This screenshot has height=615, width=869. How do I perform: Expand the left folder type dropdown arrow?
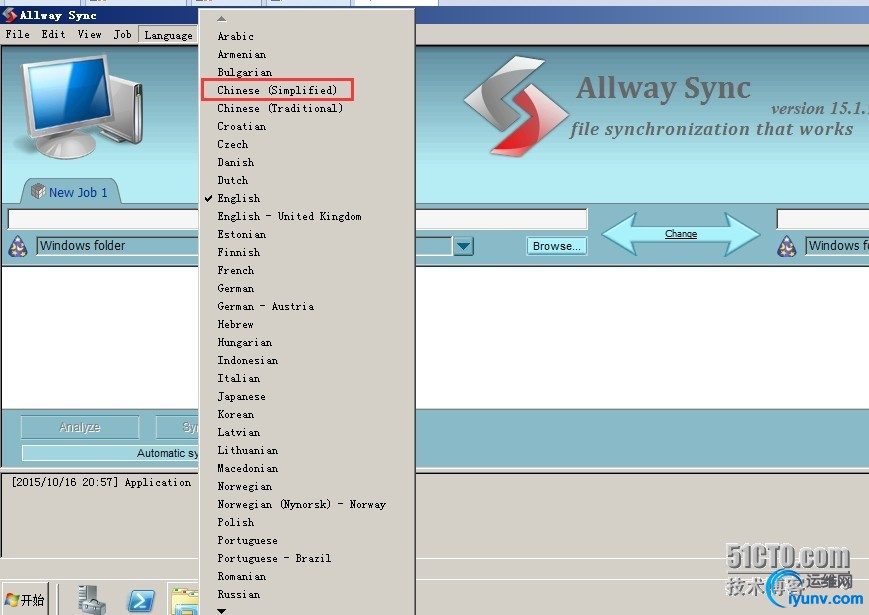[463, 246]
